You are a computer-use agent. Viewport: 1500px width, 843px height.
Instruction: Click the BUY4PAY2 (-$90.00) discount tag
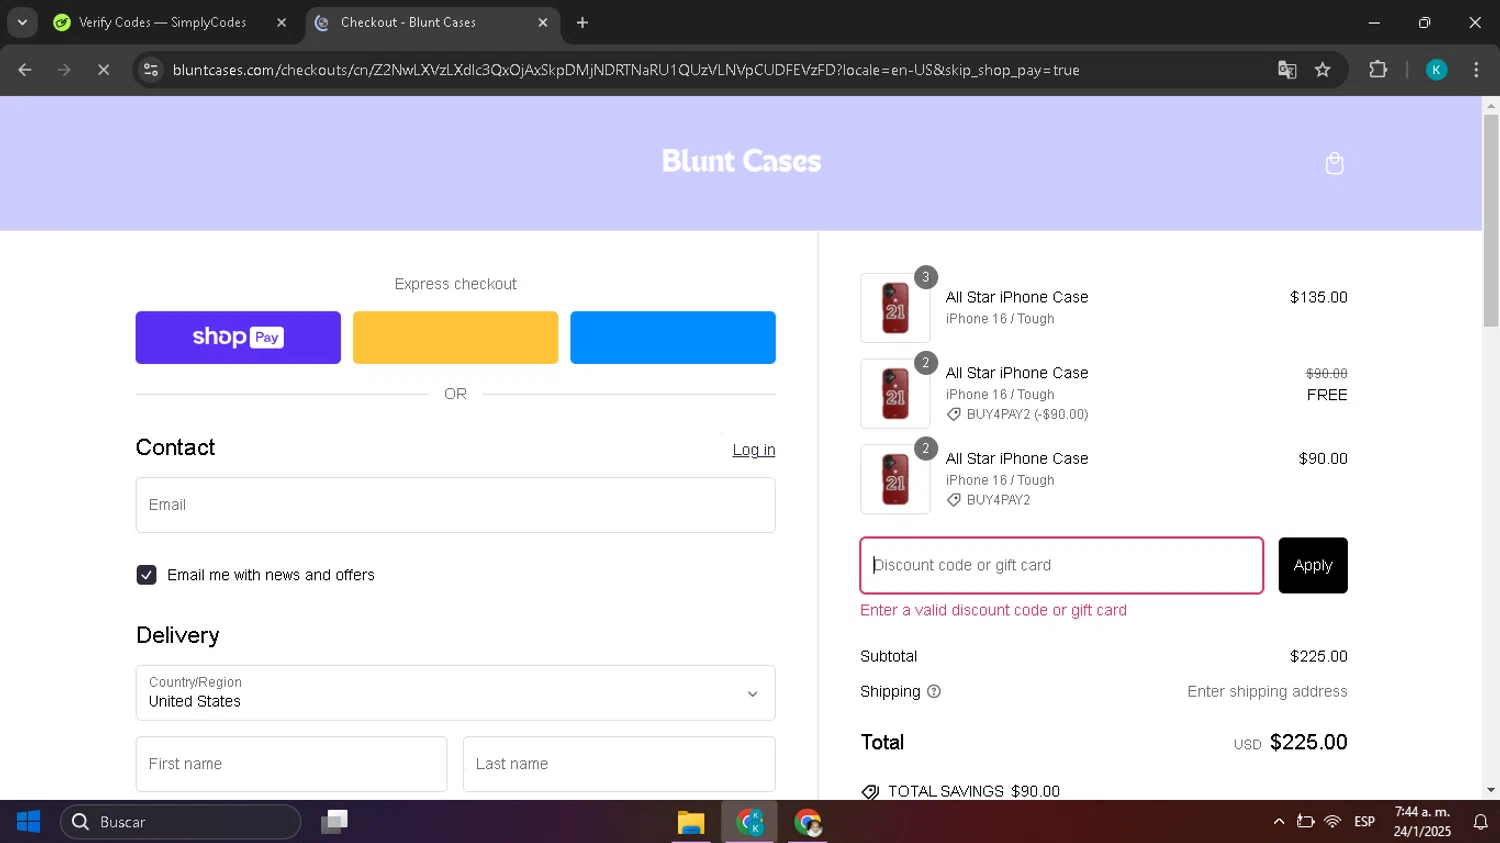1018,414
